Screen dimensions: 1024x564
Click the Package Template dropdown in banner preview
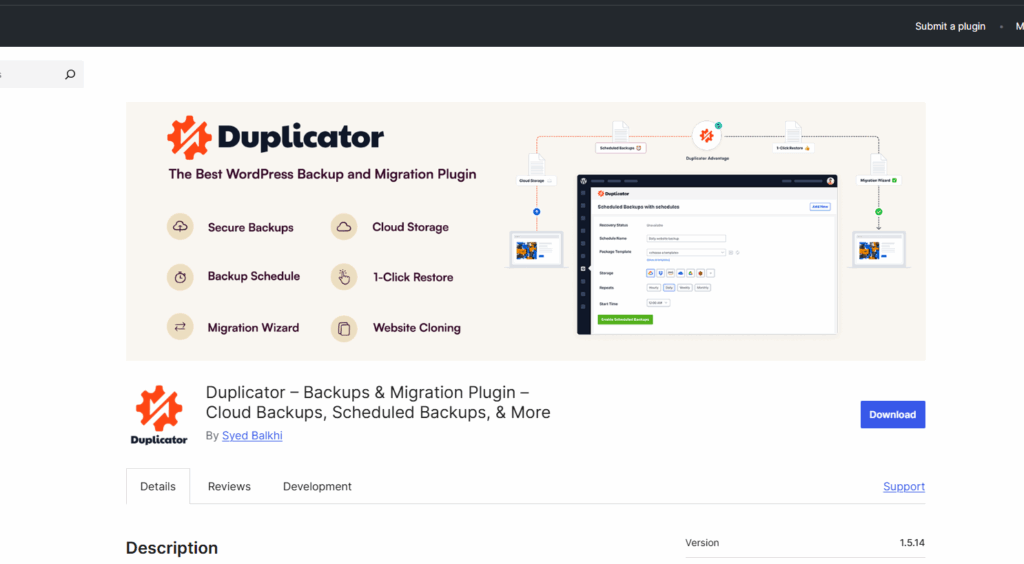pyautogui.click(x=685, y=252)
